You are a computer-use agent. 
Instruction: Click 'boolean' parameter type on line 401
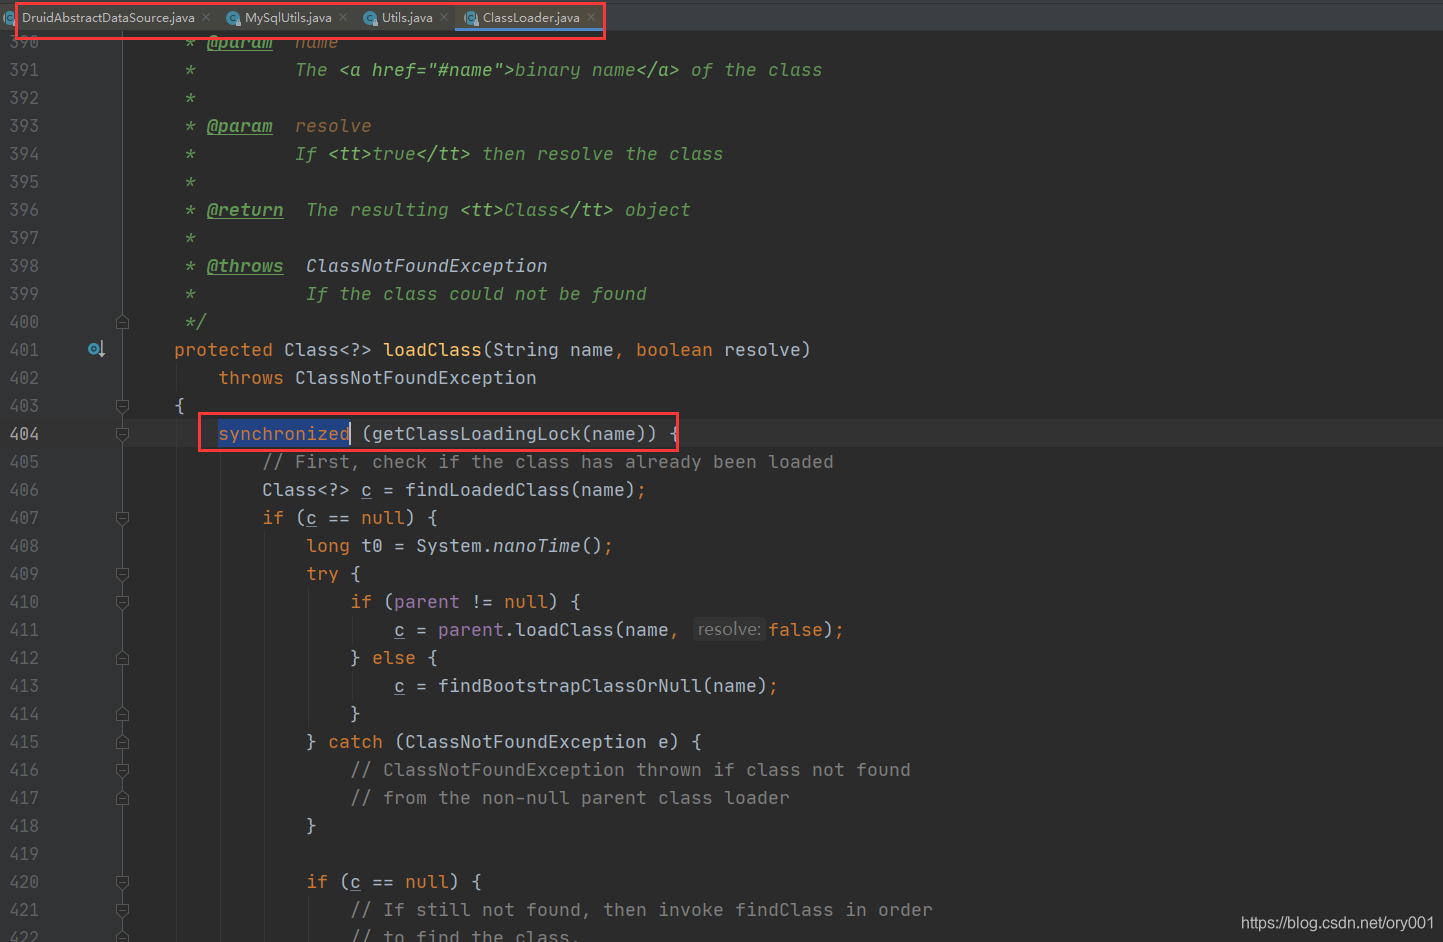click(x=674, y=350)
